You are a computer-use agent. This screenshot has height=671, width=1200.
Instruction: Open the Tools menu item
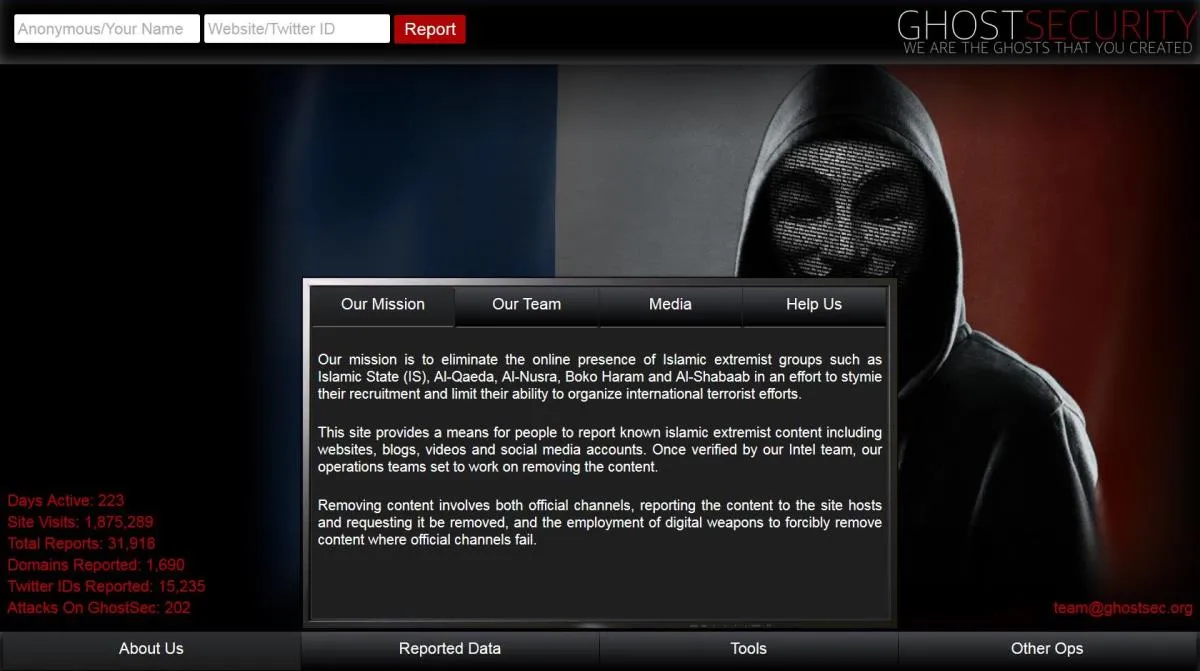(x=748, y=649)
